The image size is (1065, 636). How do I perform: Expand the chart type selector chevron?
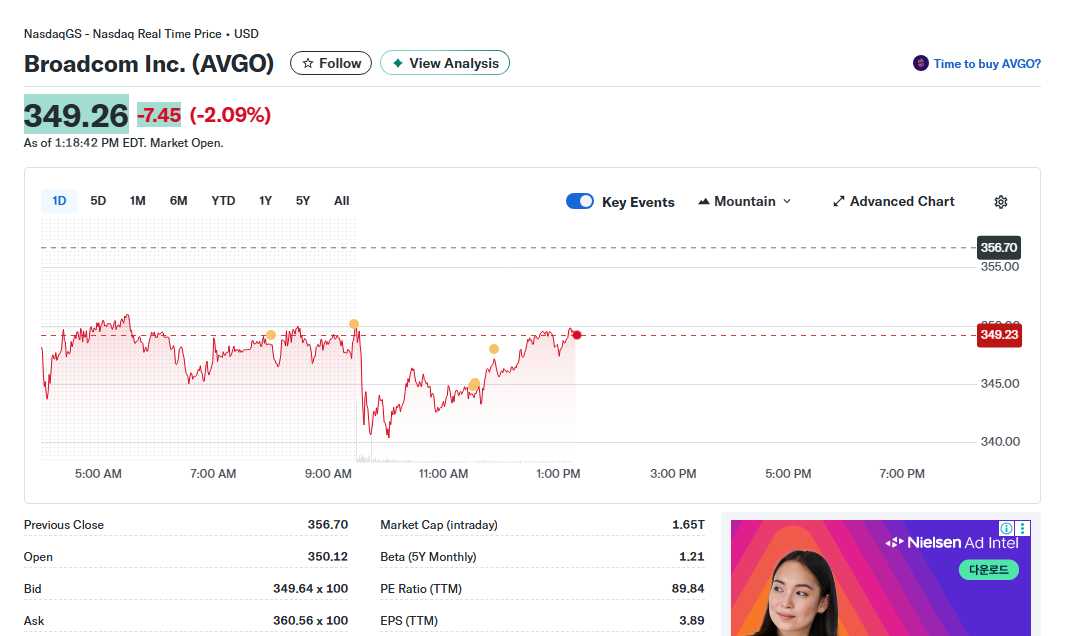789,201
